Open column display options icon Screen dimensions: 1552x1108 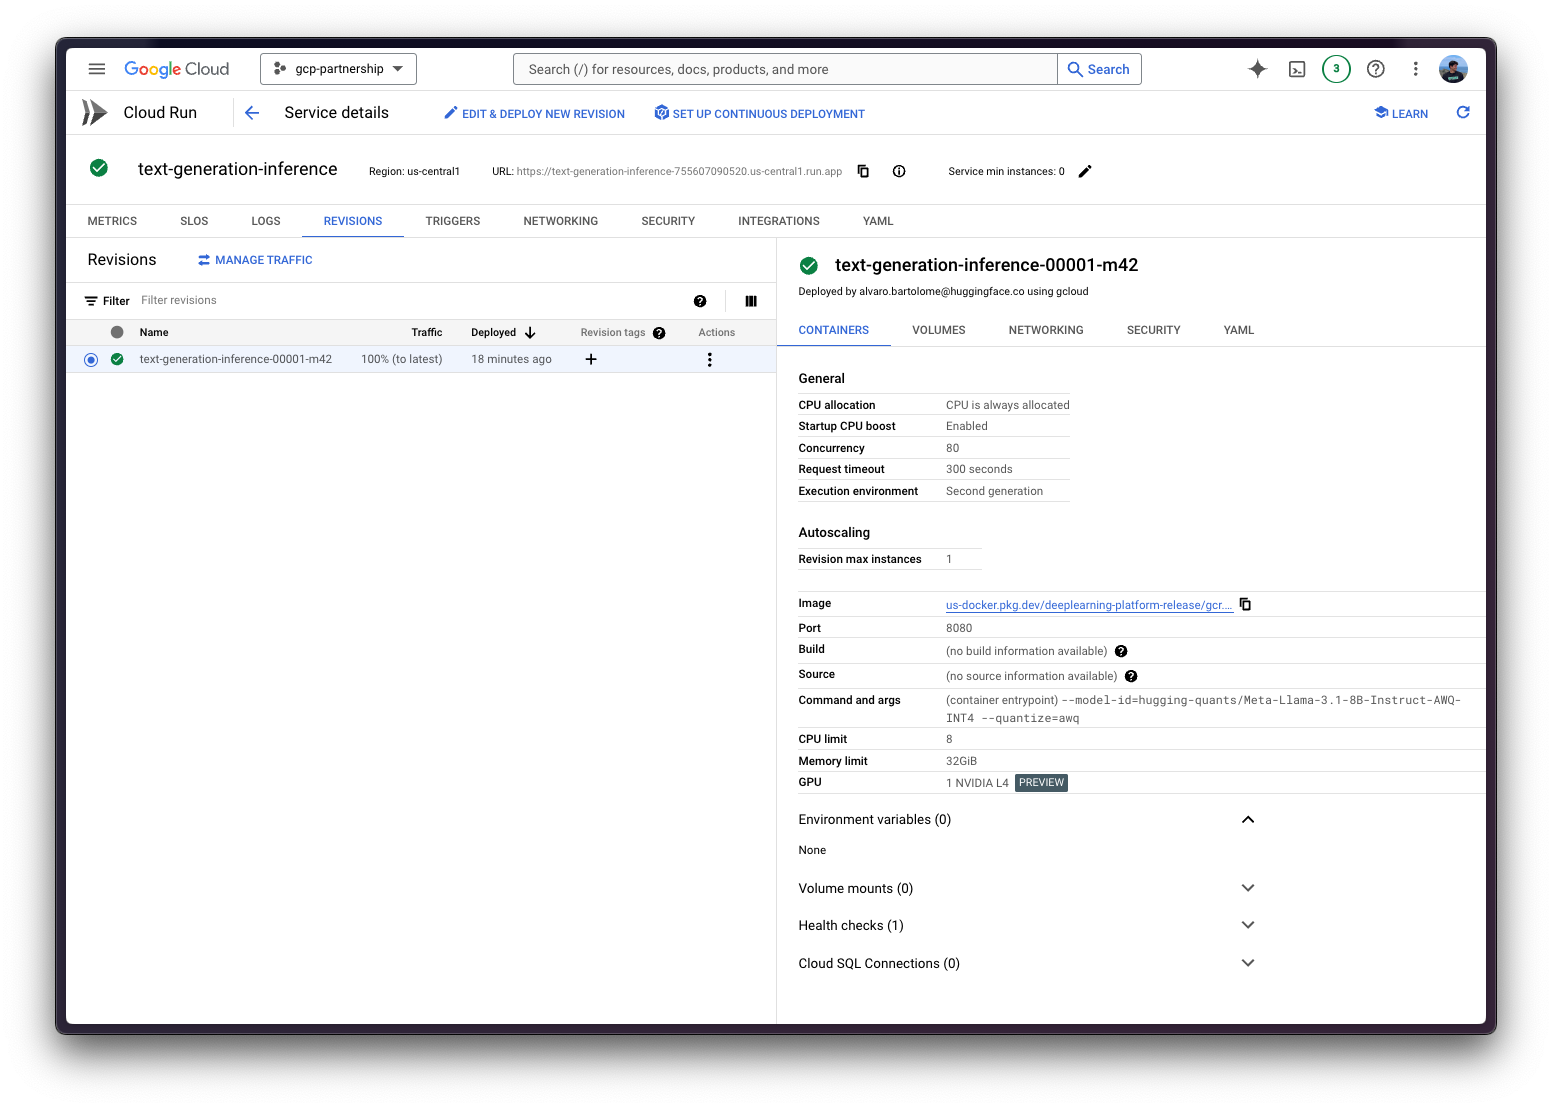click(751, 301)
